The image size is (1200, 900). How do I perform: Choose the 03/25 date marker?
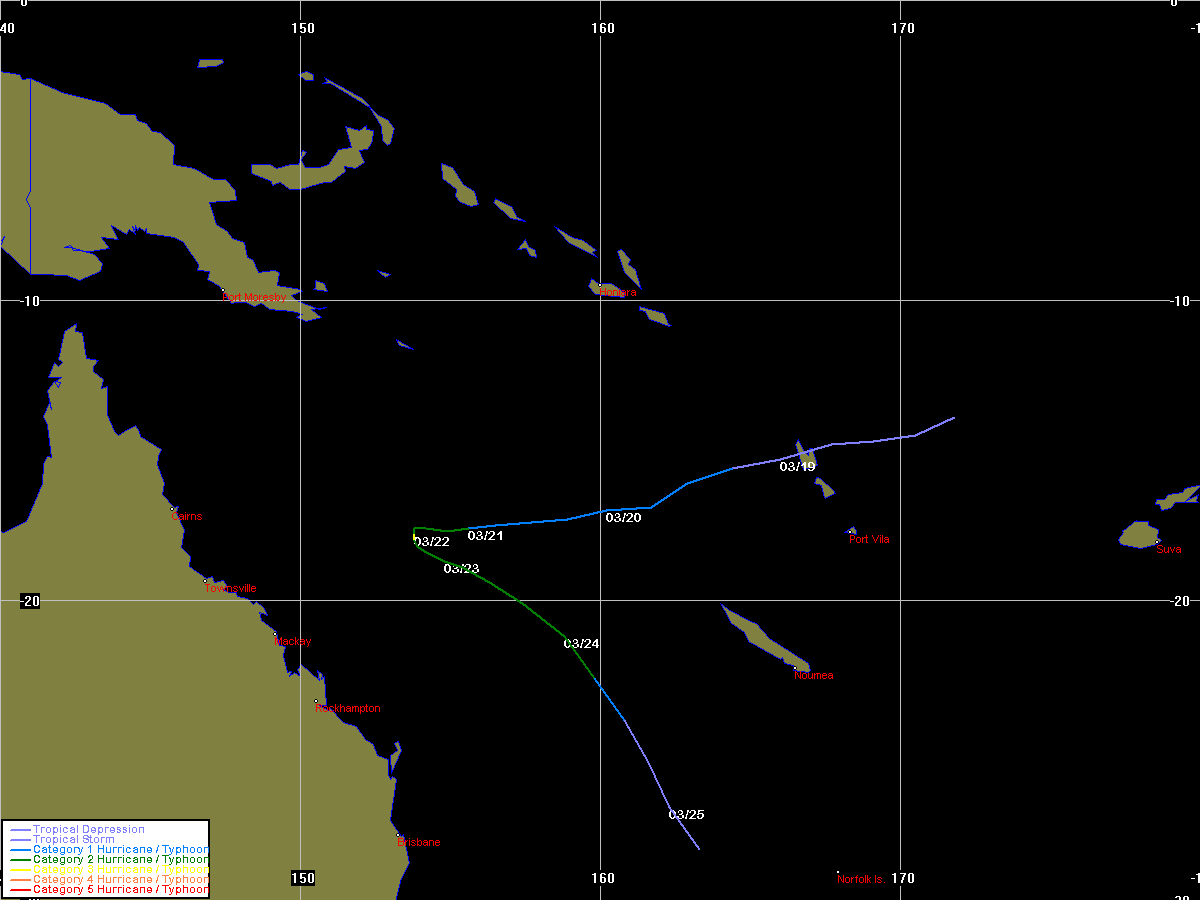[x=686, y=815]
